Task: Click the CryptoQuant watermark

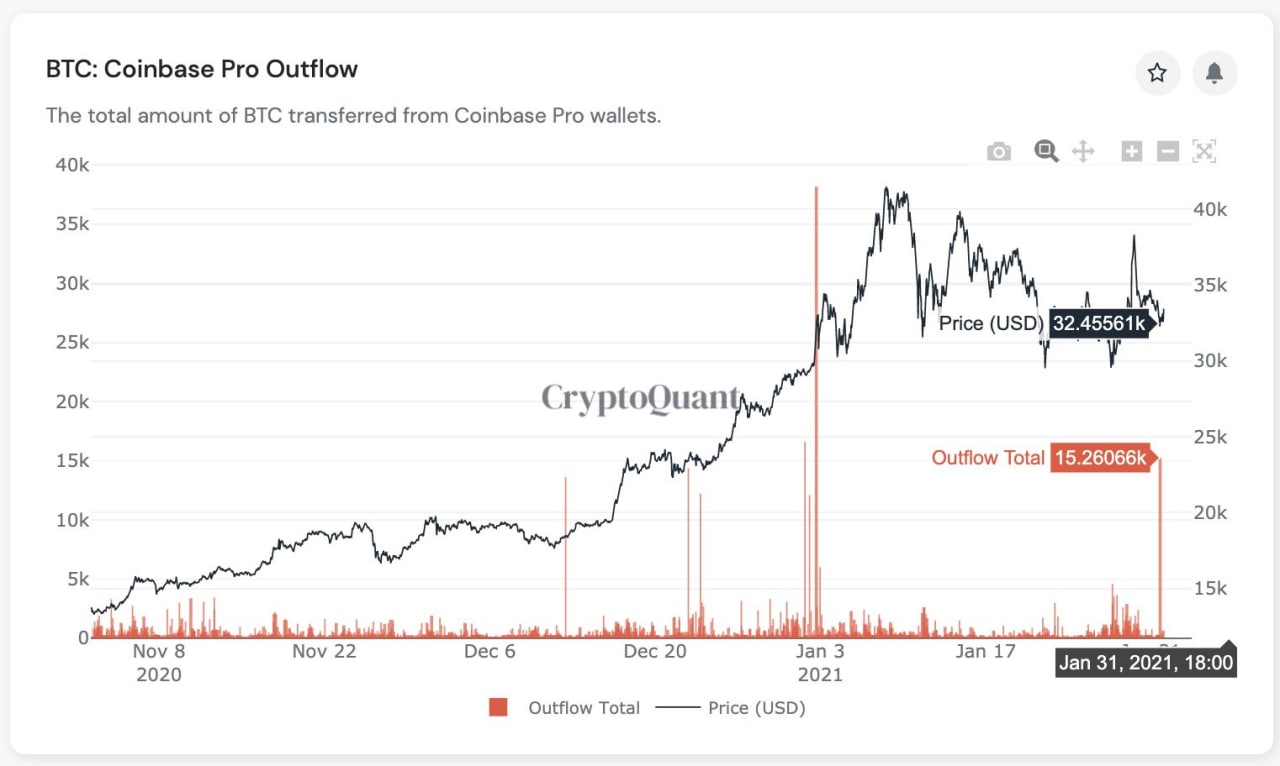Action: coord(640,399)
